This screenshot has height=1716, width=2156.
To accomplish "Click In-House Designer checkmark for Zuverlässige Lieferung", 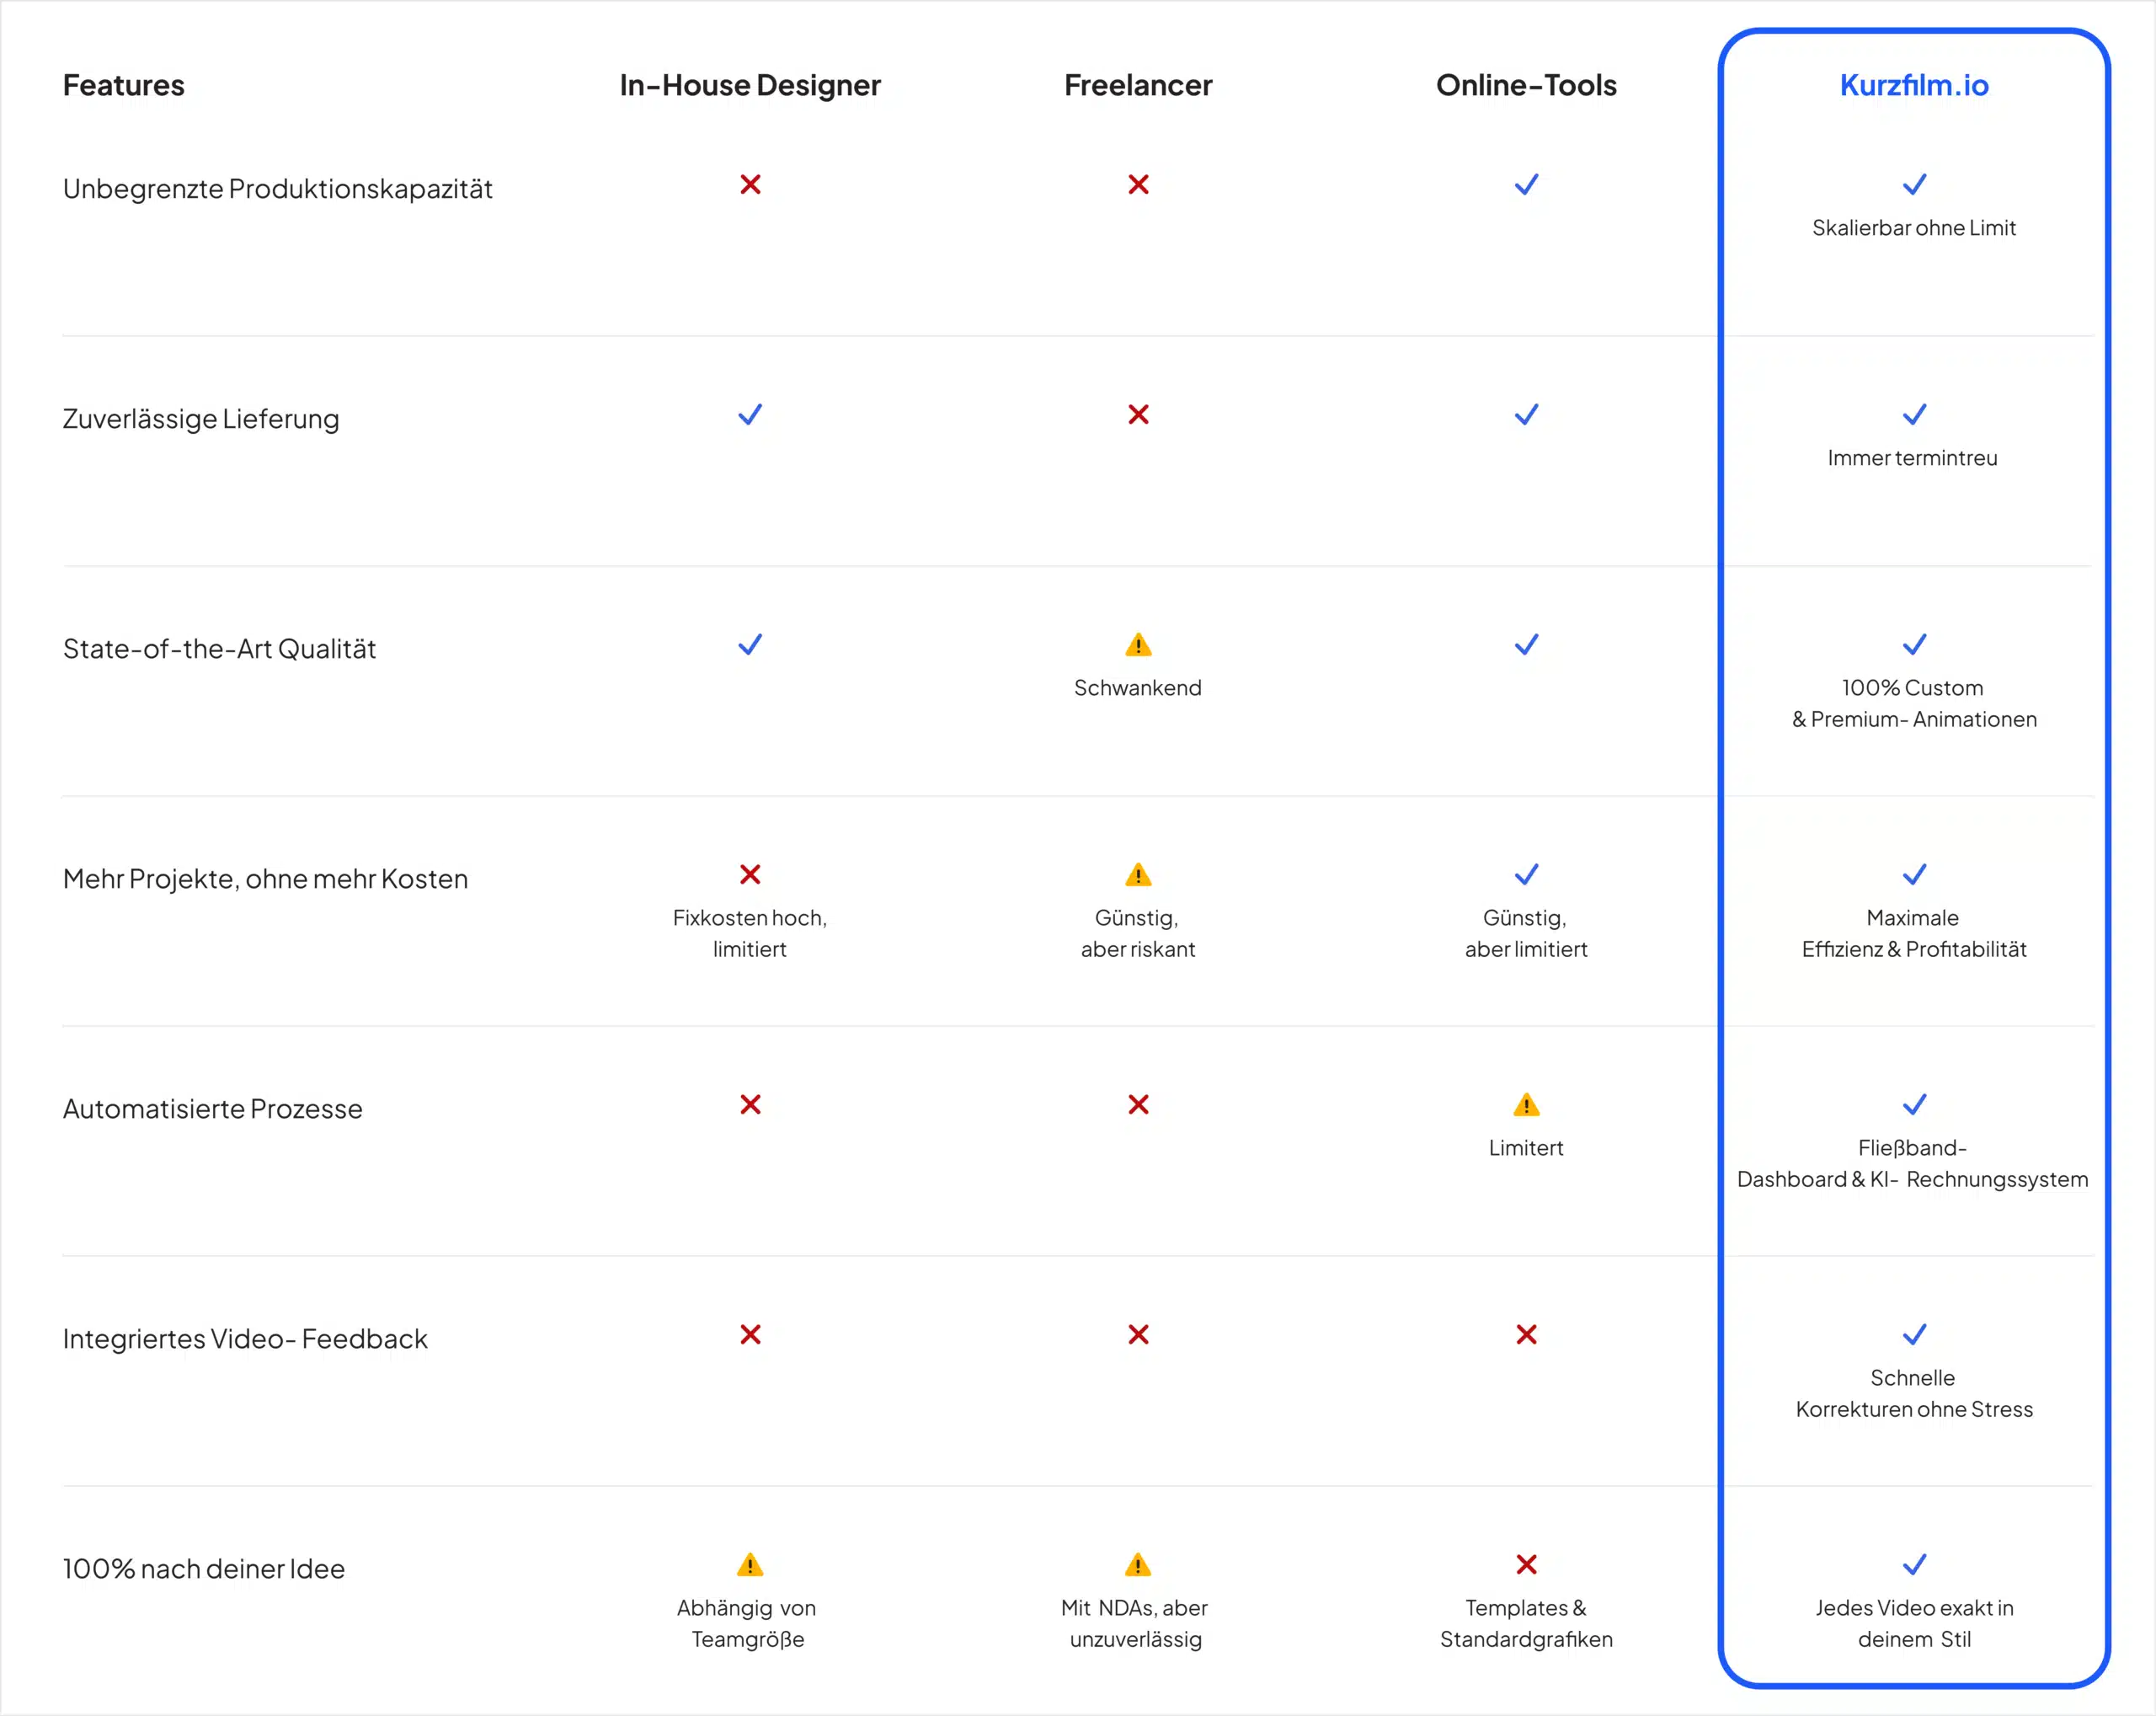I will point(750,414).
